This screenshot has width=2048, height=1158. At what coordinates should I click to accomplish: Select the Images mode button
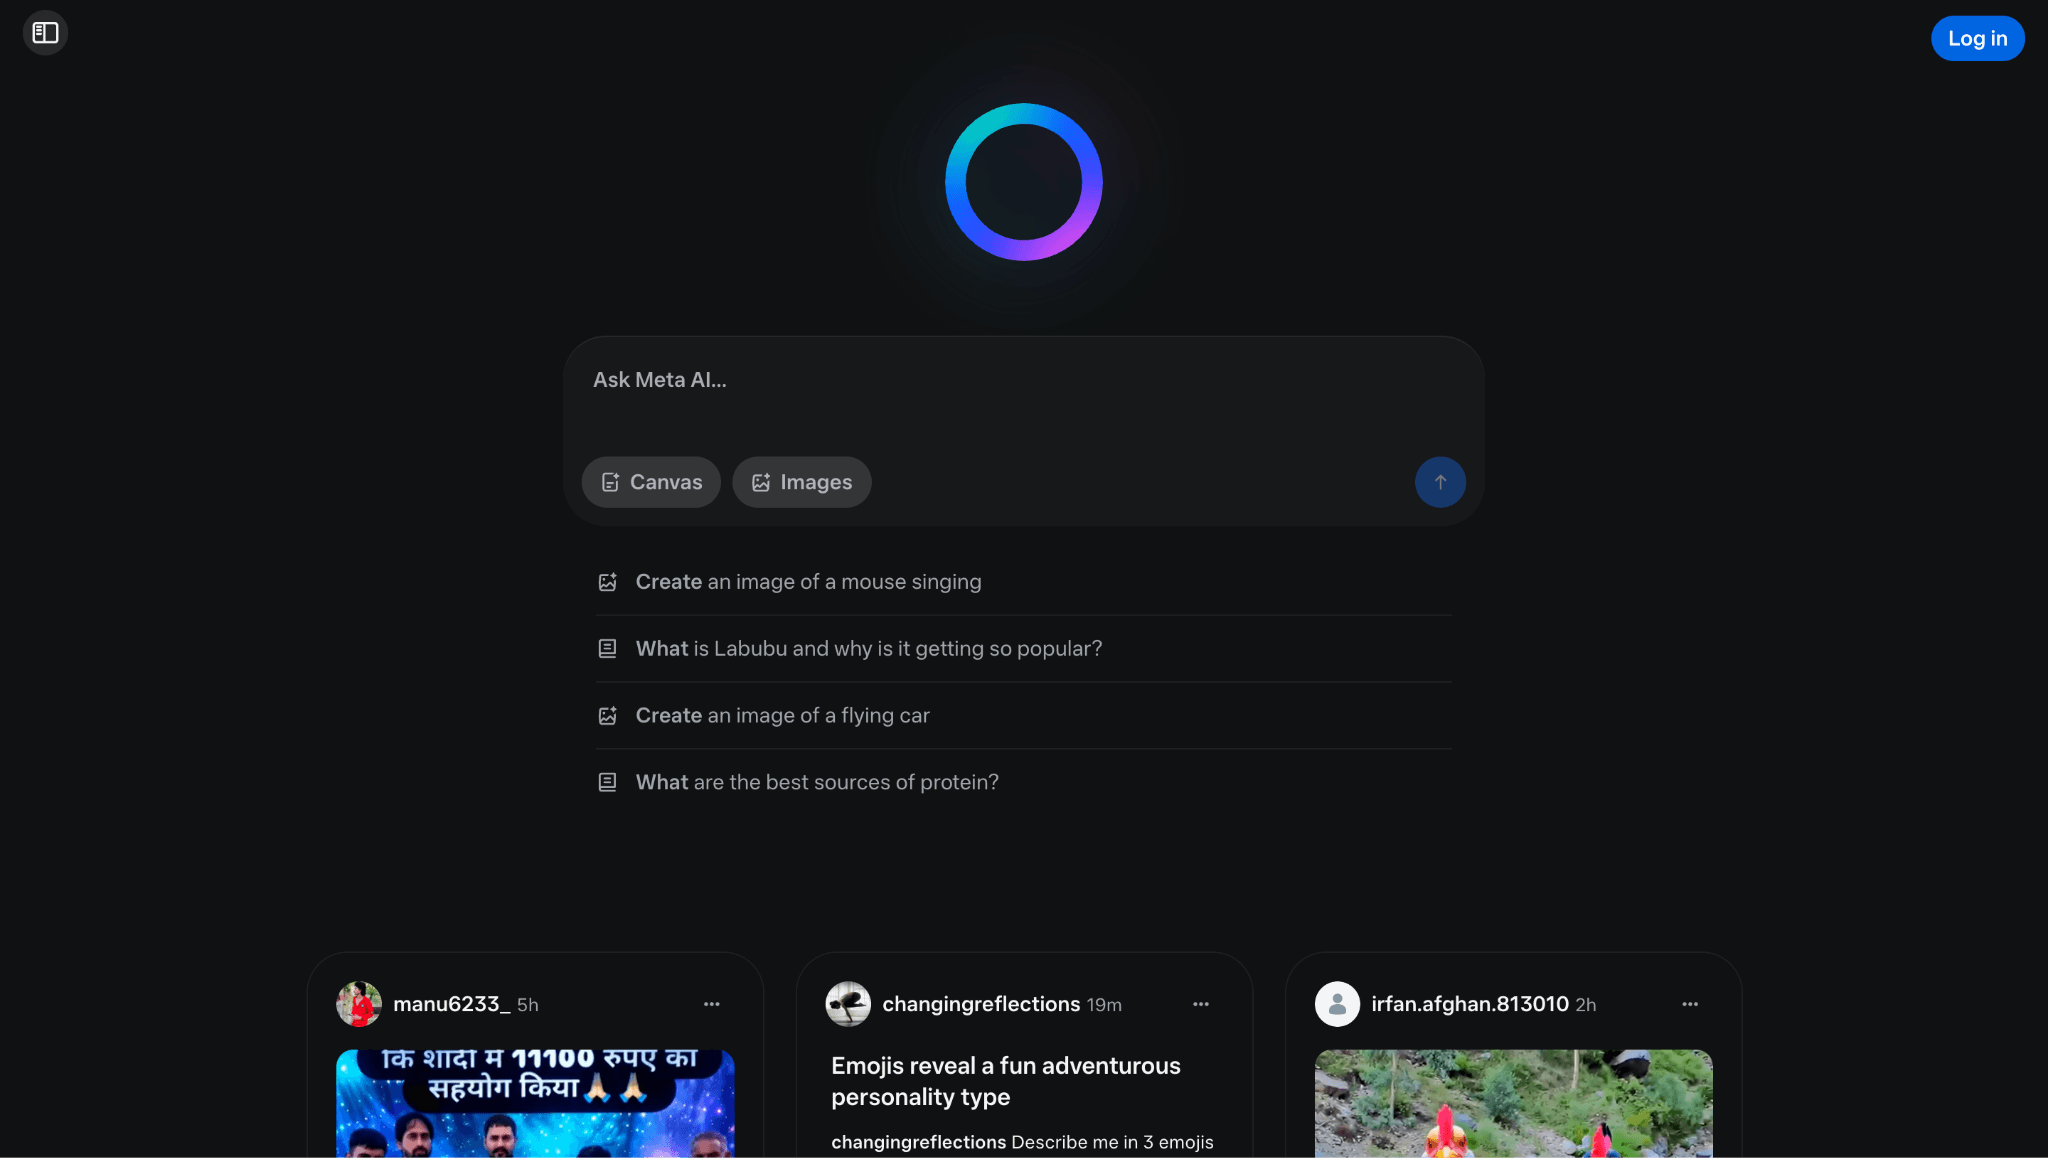point(802,482)
